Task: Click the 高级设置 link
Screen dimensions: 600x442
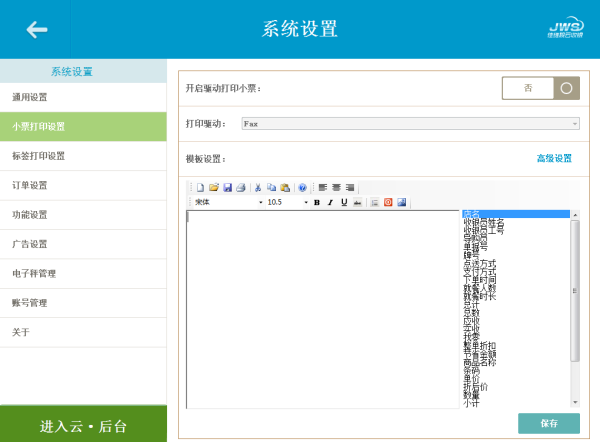Action: click(554, 158)
